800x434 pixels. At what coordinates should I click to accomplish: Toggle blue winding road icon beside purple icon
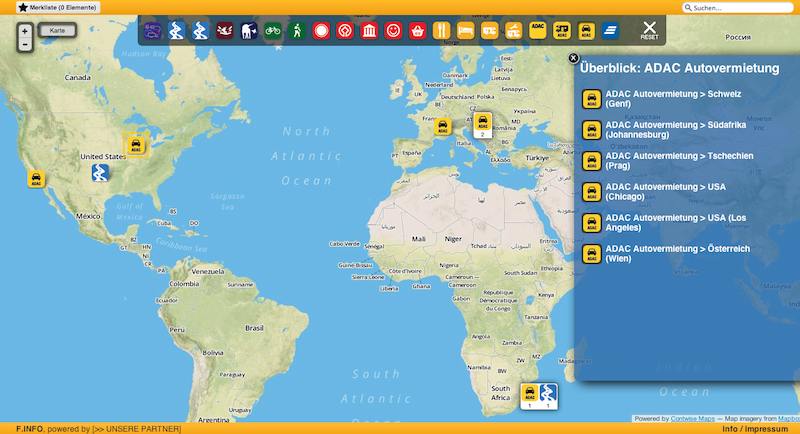click(x=176, y=31)
